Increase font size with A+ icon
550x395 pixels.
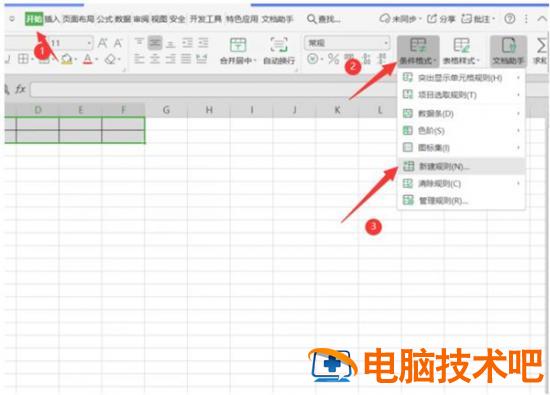102,43
